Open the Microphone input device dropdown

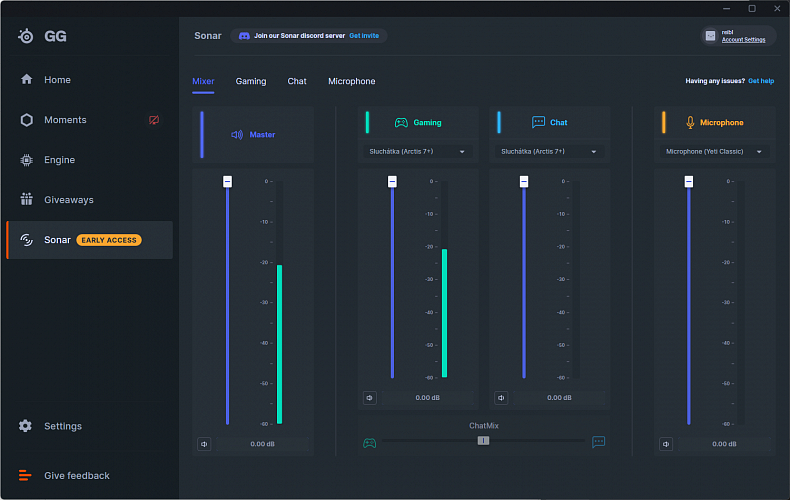pyautogui.click(x=714, y=152)
